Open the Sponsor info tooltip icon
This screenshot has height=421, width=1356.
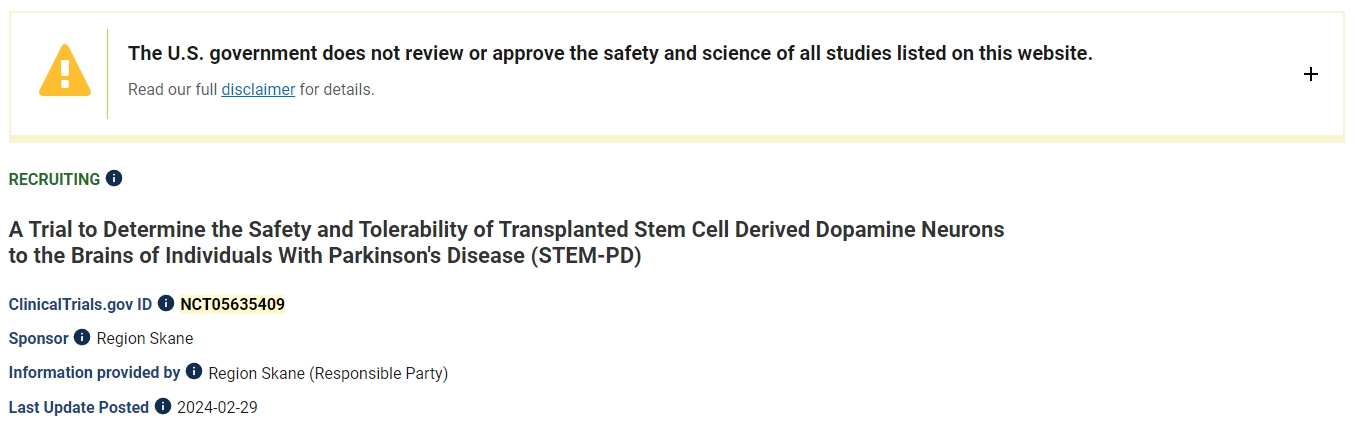coord(82,337)
